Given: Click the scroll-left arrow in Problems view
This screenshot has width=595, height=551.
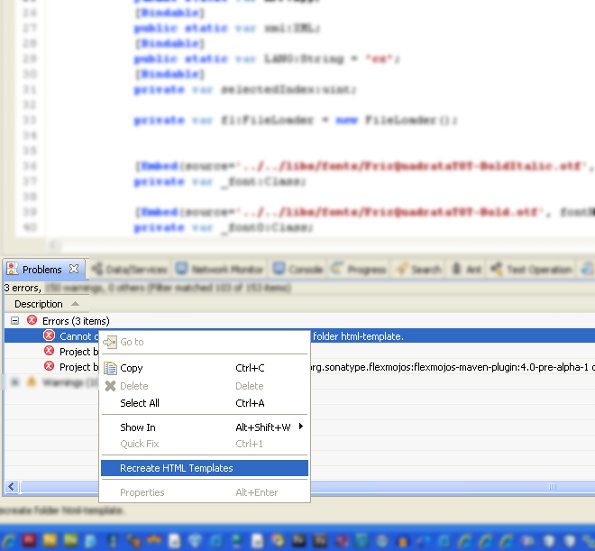Looking at the screenshot, I should 11,486.
